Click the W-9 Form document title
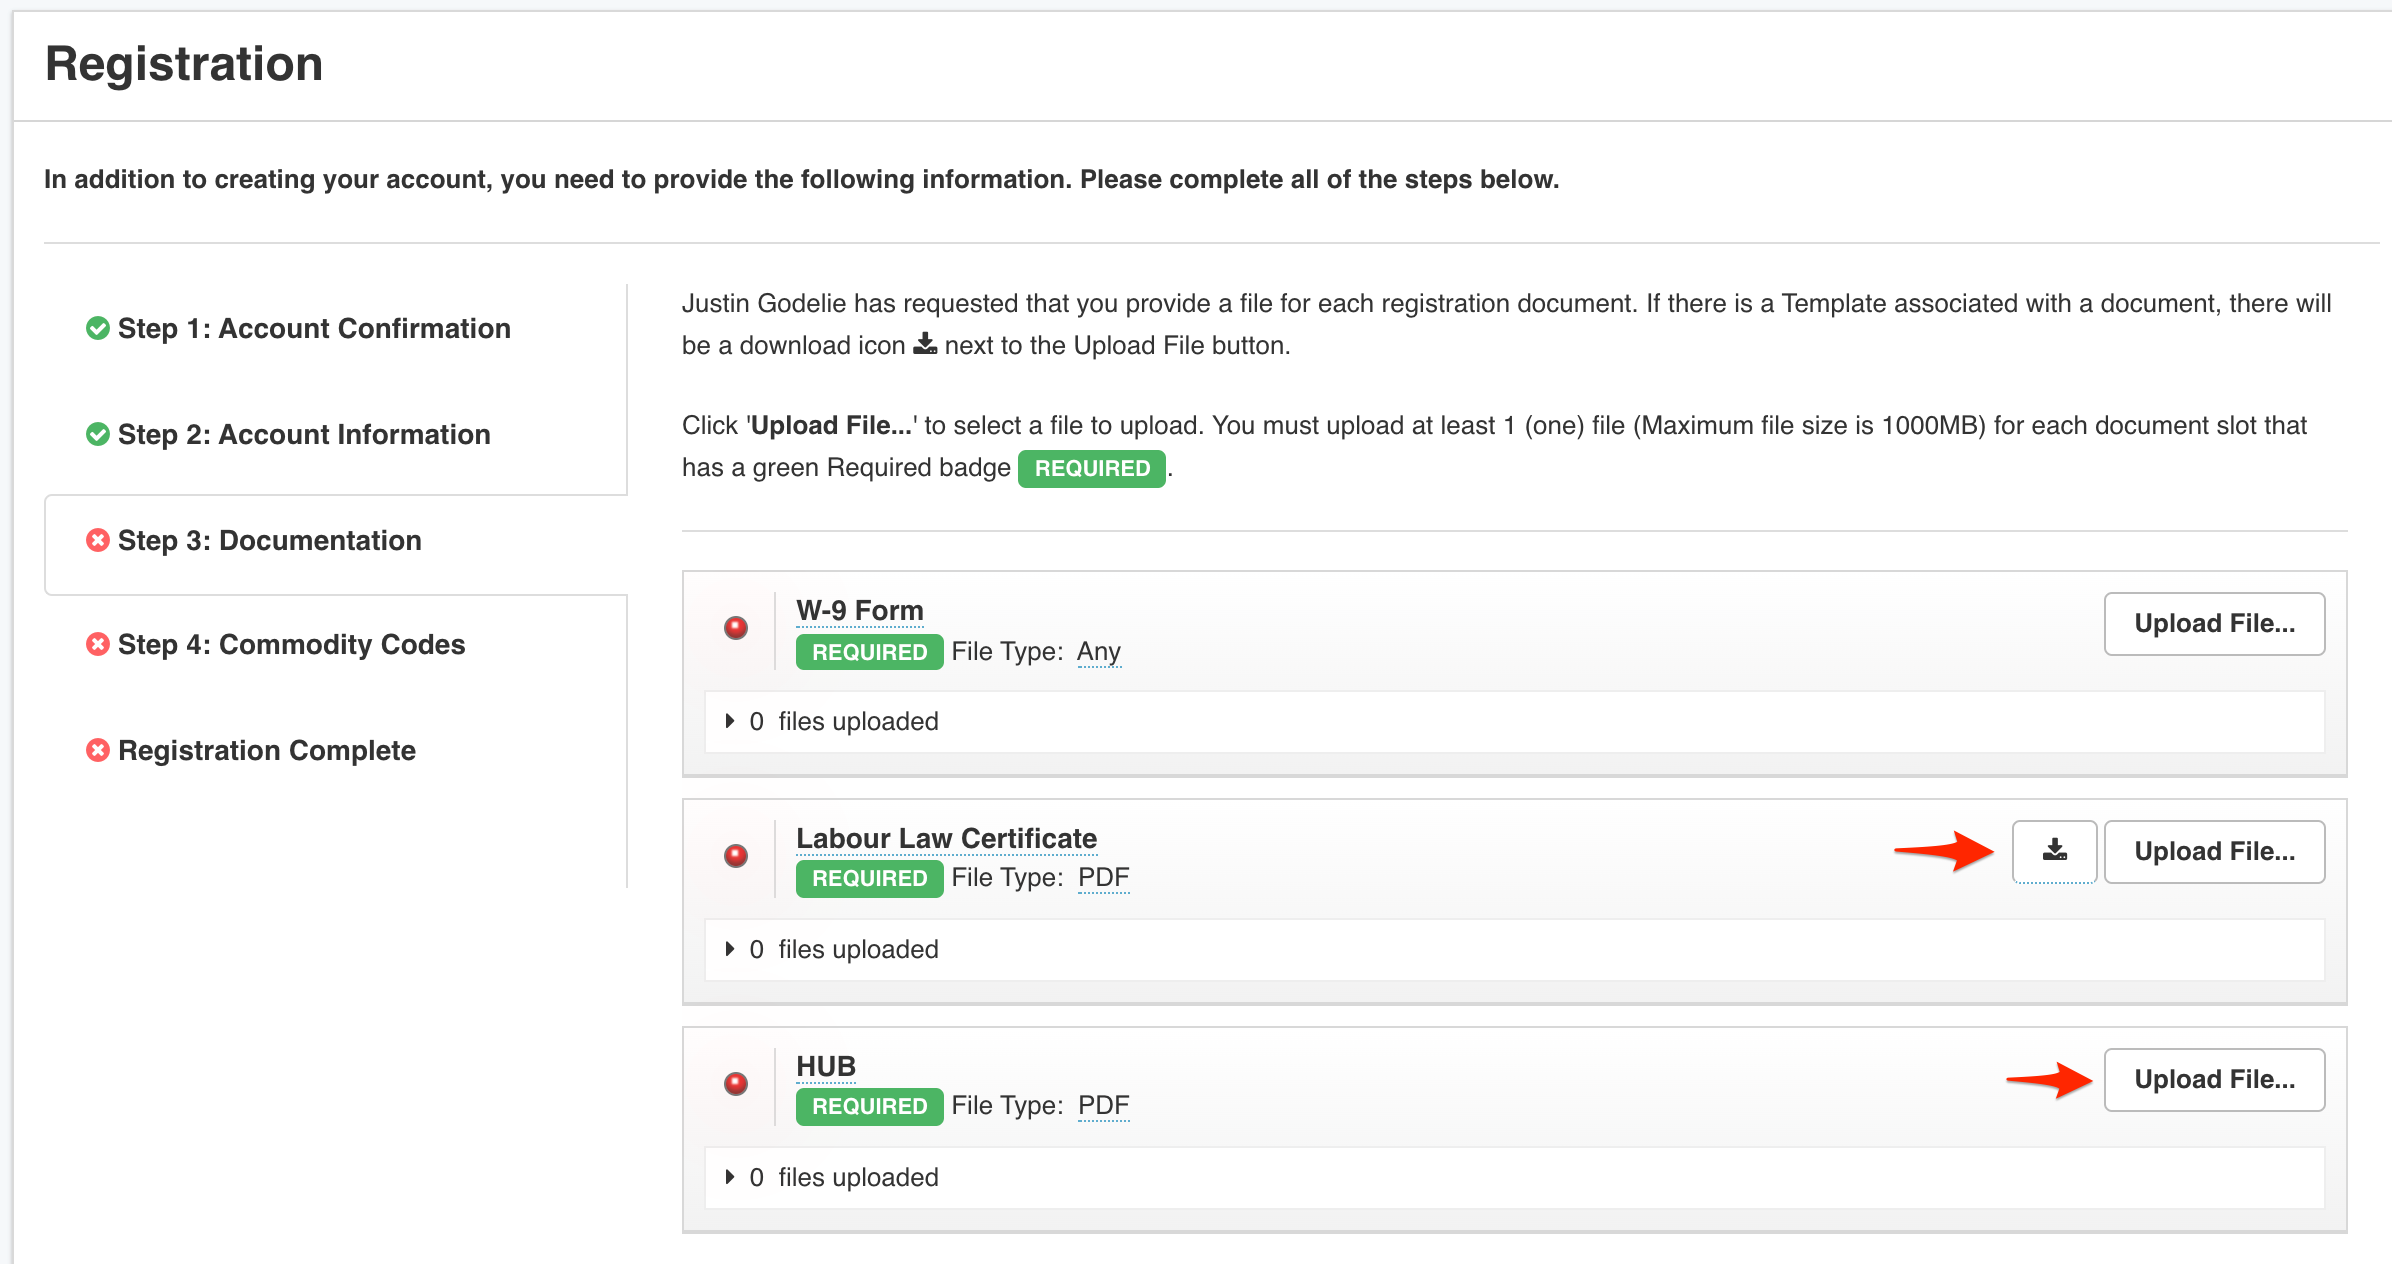The height and width of the screenshot is (1264, 2392). tap(859, 610)
